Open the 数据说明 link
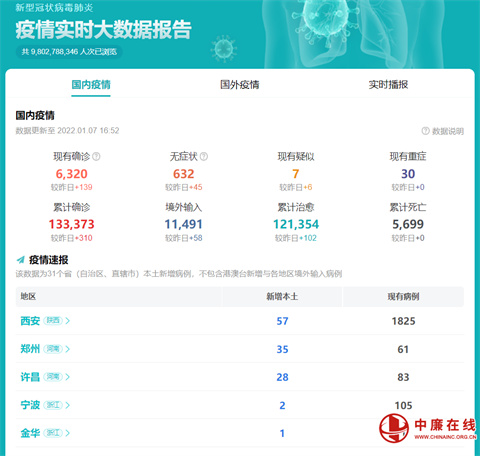 click(x=443, y=131)
